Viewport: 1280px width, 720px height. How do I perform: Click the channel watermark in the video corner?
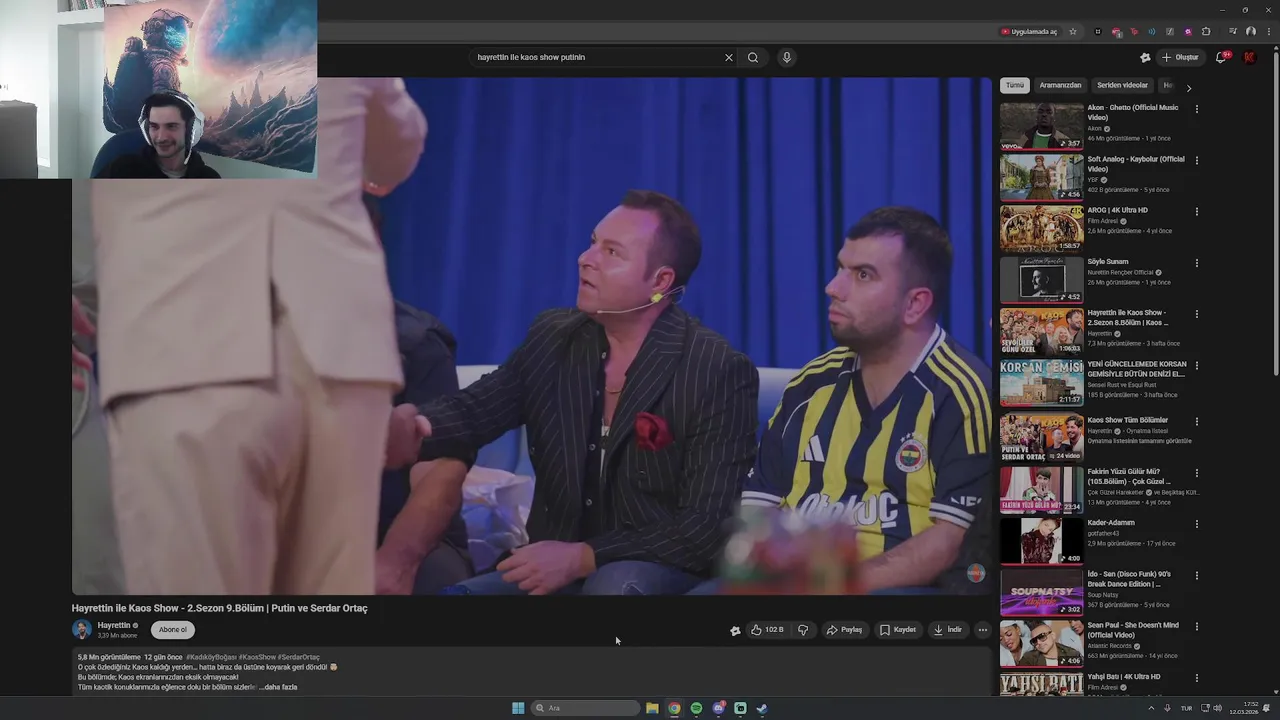(976, 573)
